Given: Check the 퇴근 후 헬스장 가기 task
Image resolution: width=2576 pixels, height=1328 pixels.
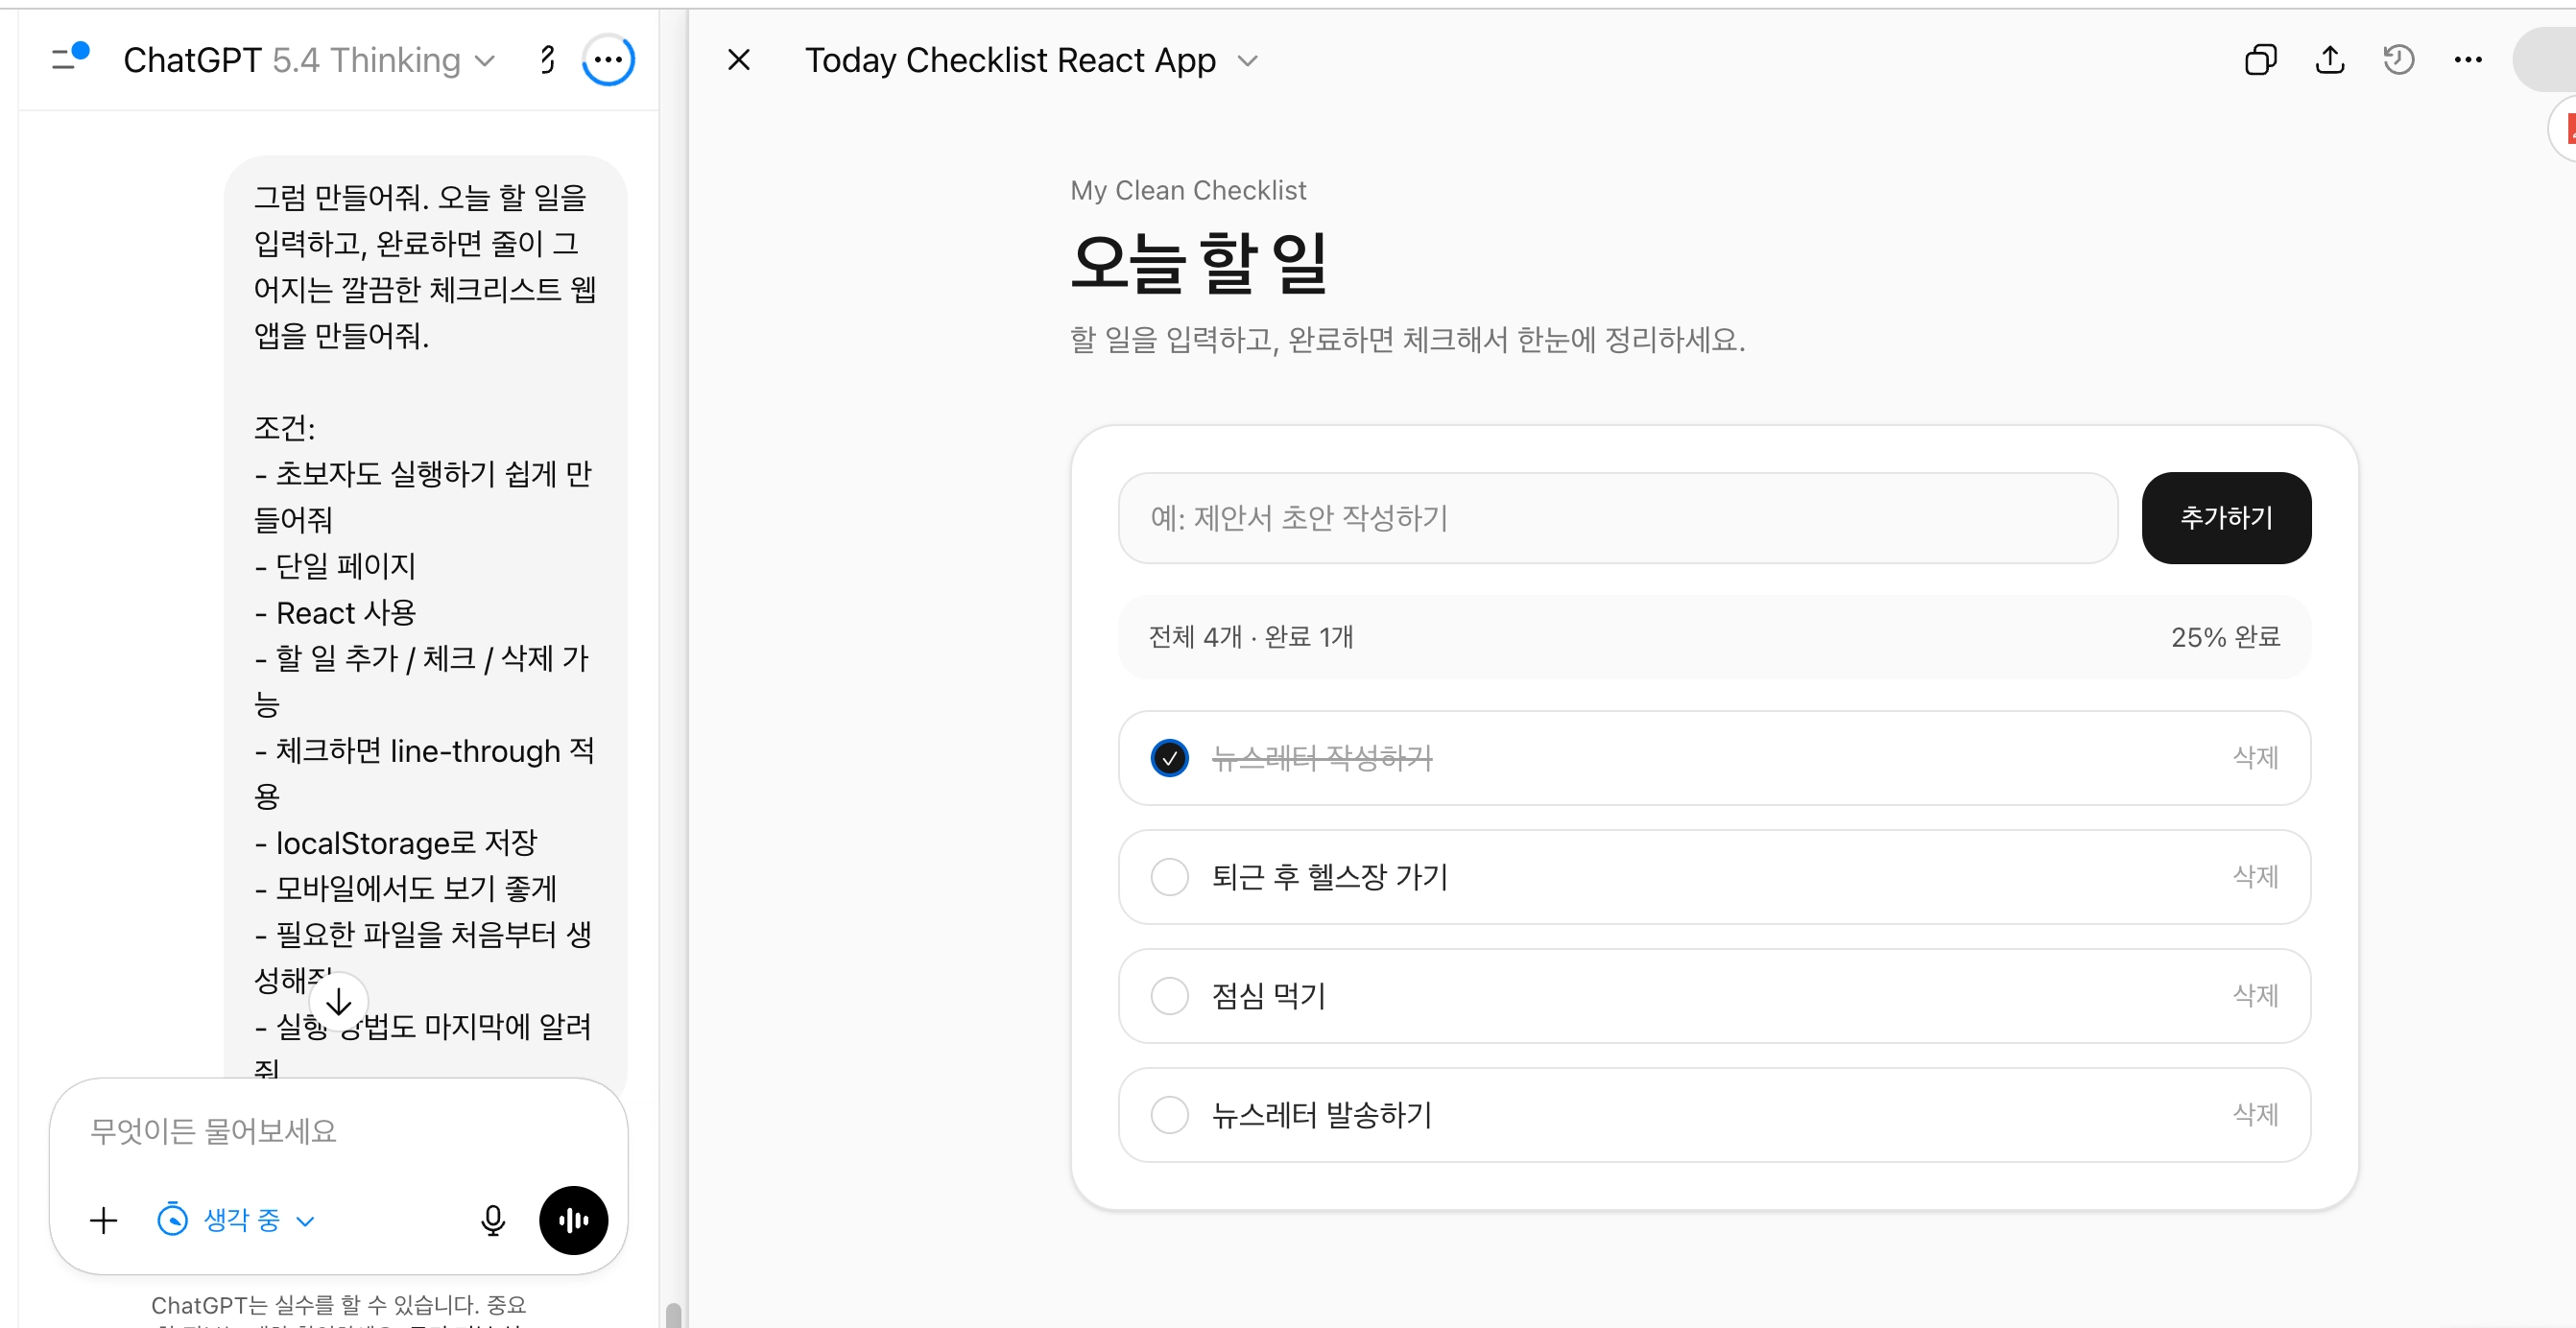Looking at the screenshot, I should click(x=1169, y=877).
